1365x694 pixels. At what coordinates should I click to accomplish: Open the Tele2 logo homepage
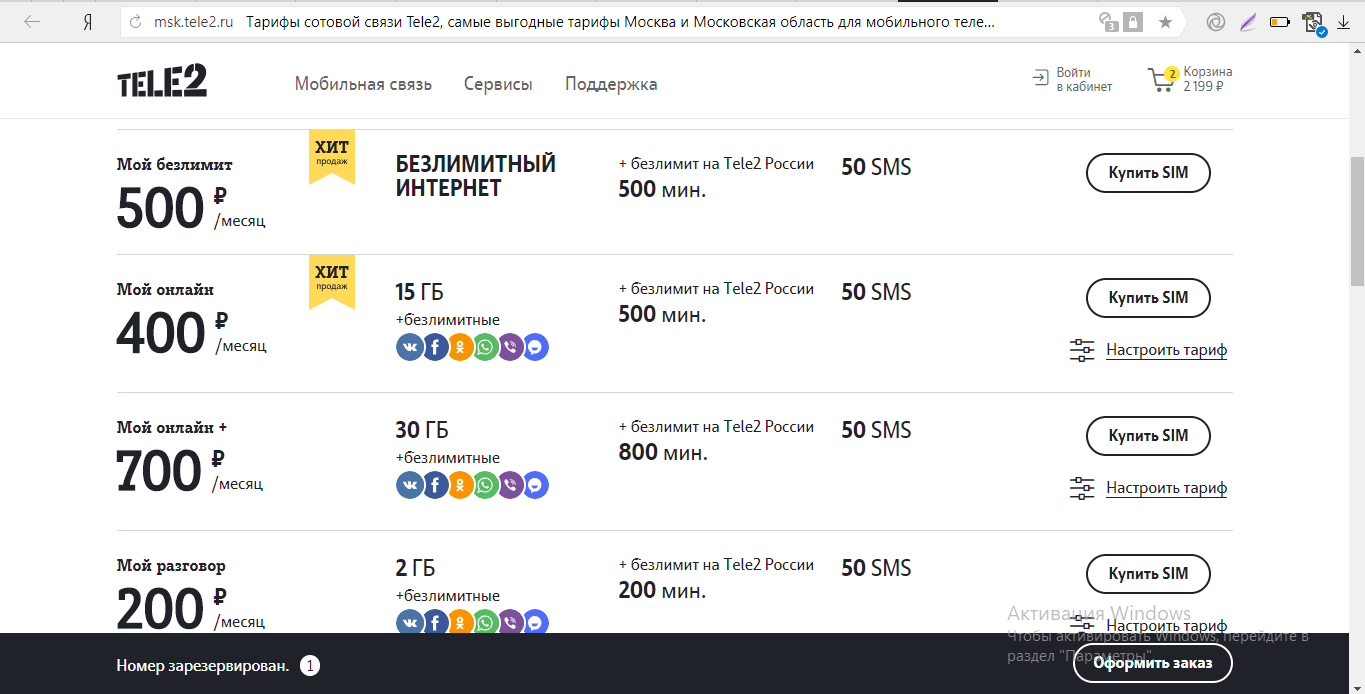coord(162,81)
